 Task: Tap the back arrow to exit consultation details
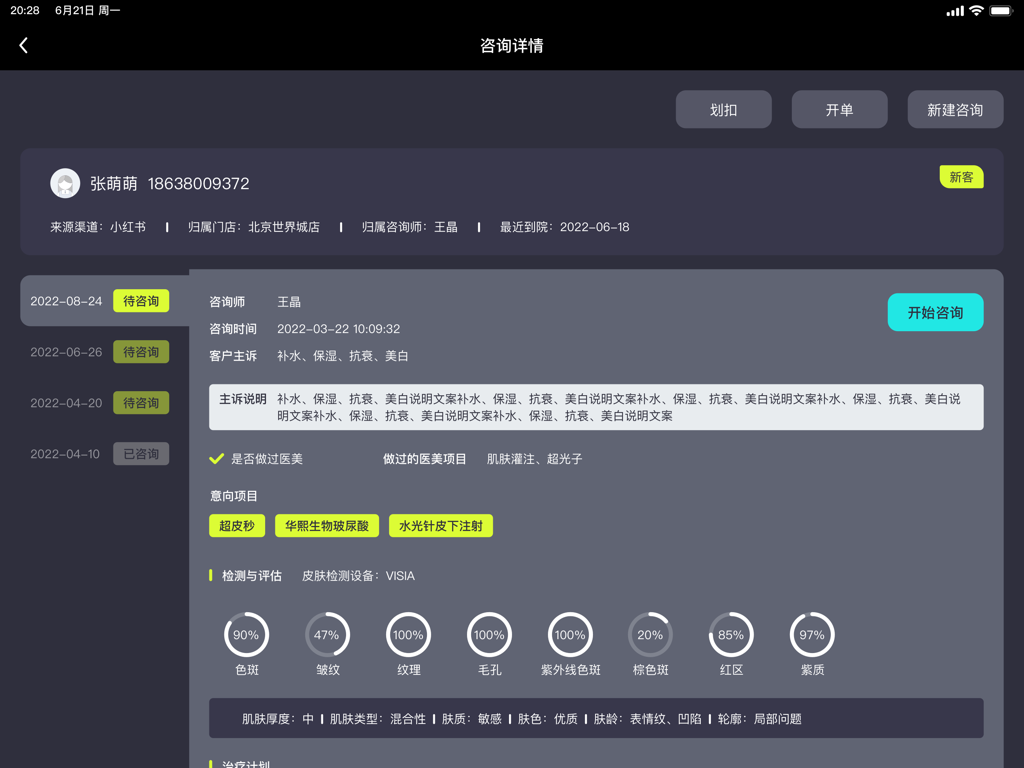(x=22, y=44)
